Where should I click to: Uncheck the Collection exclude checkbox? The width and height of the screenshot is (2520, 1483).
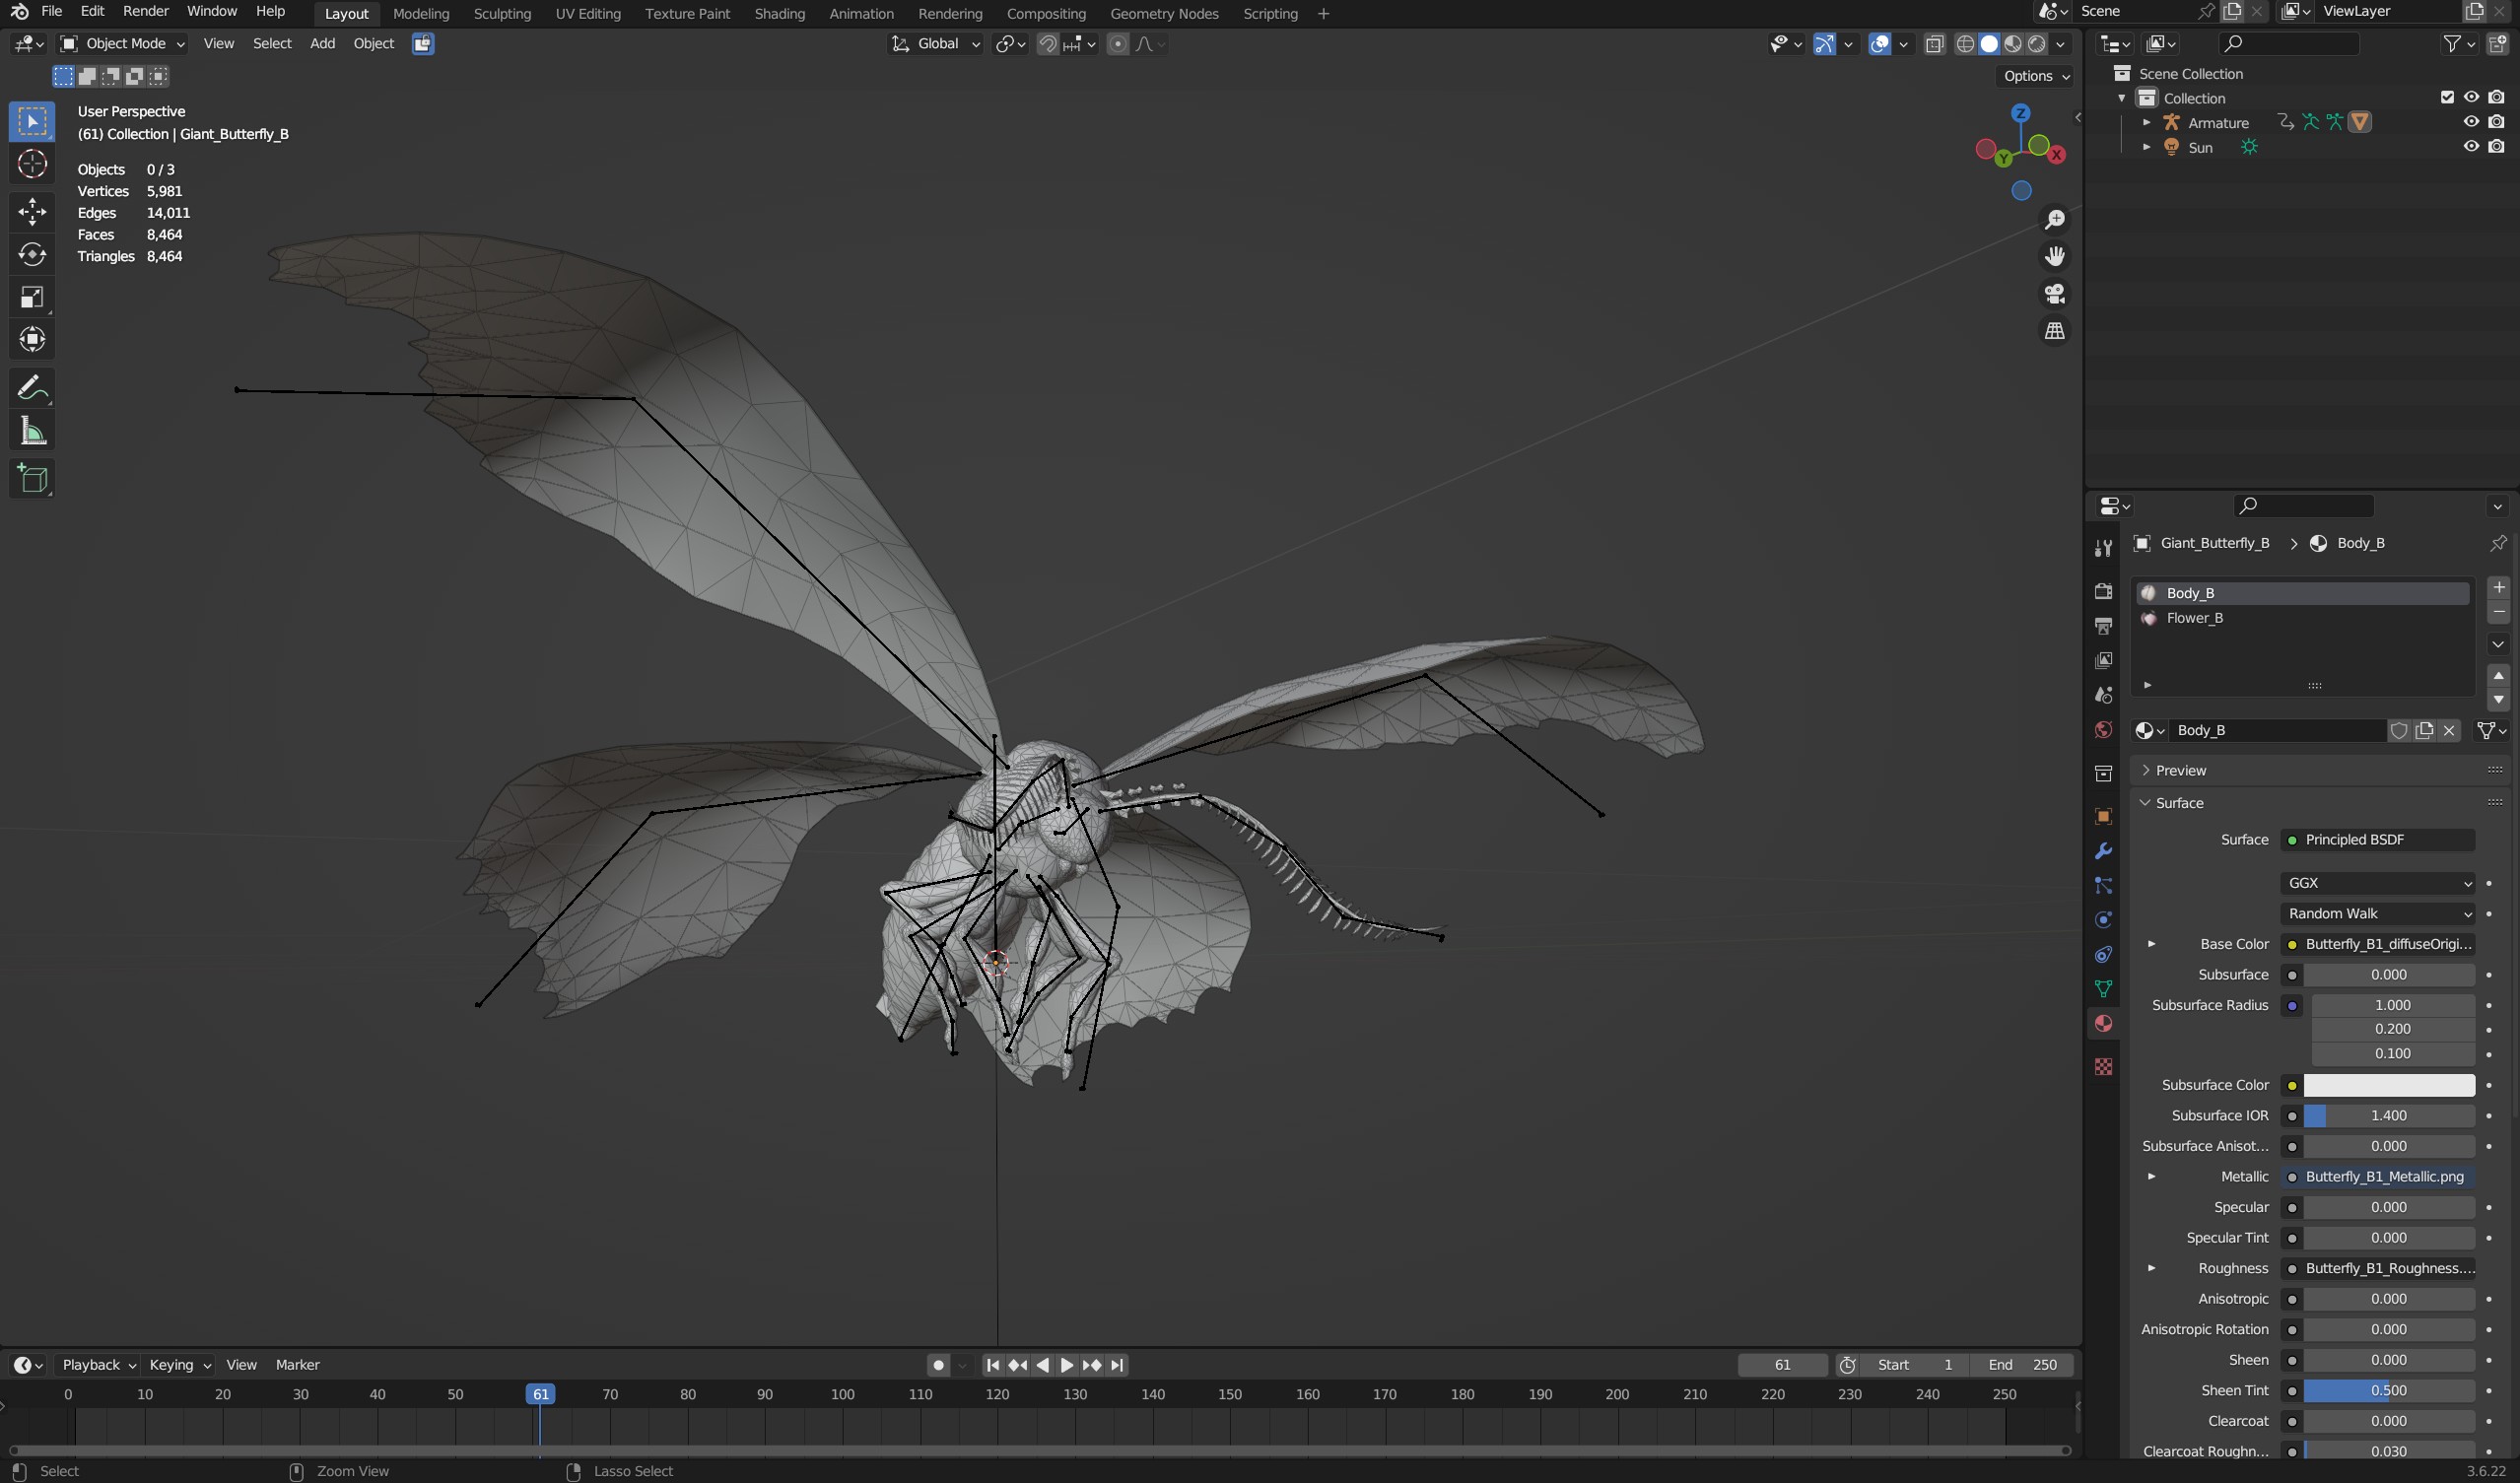[2447, 98]
